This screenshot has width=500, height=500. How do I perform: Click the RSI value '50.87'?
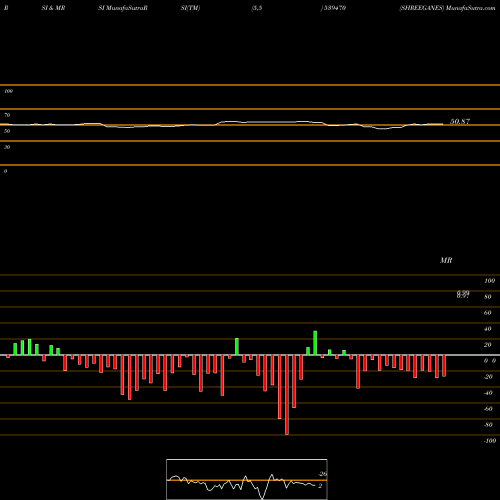(460, 121)
